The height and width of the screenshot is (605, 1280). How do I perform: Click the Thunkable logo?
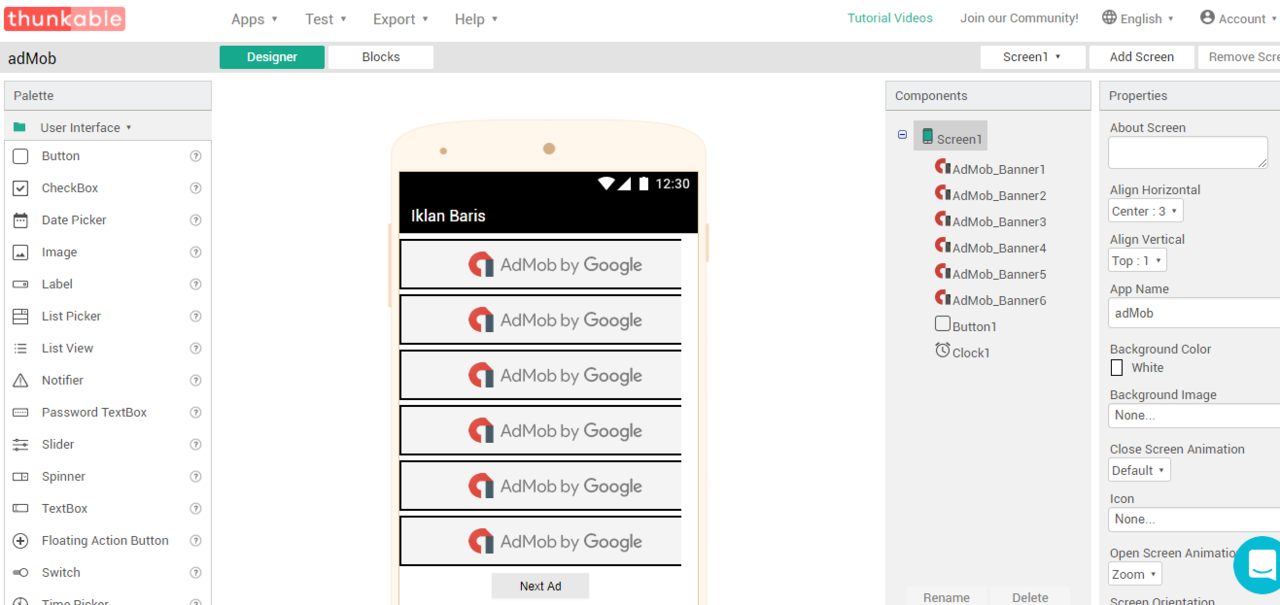[x=65, y=18]
